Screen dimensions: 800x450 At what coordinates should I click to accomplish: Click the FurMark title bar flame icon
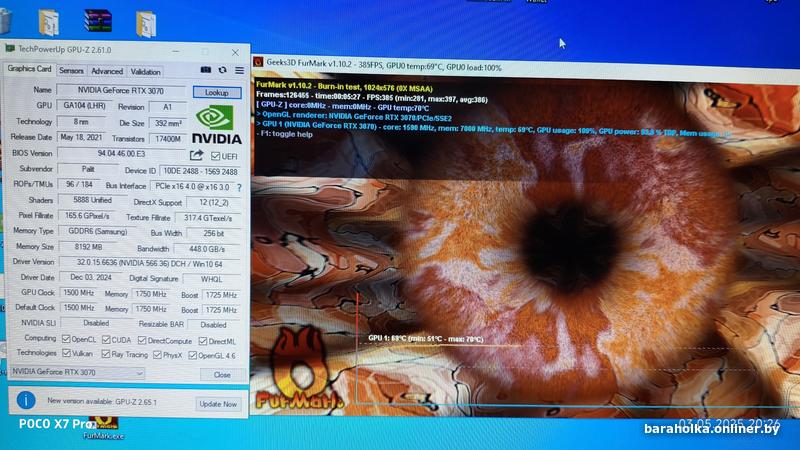(258, 62)
